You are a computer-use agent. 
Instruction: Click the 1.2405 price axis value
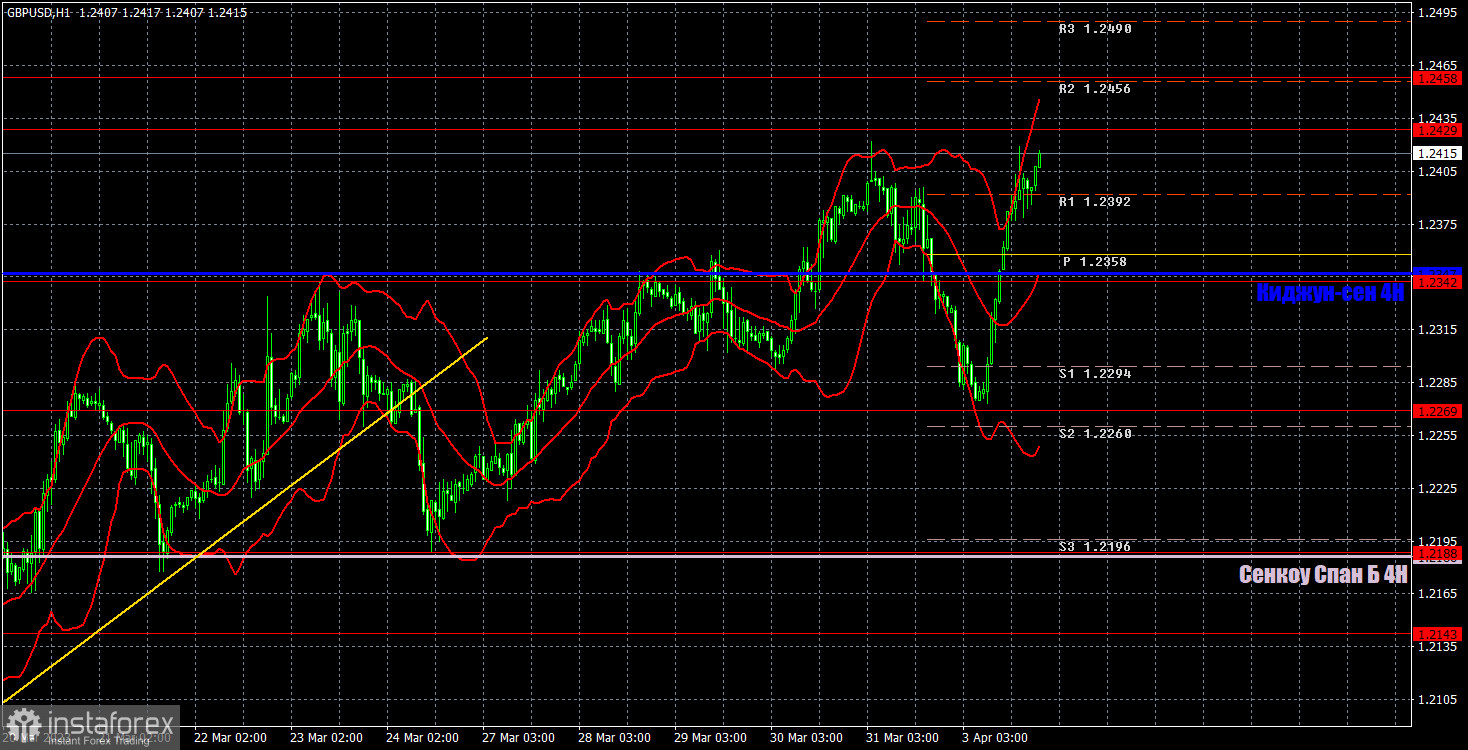click(x=1436, y=171)
